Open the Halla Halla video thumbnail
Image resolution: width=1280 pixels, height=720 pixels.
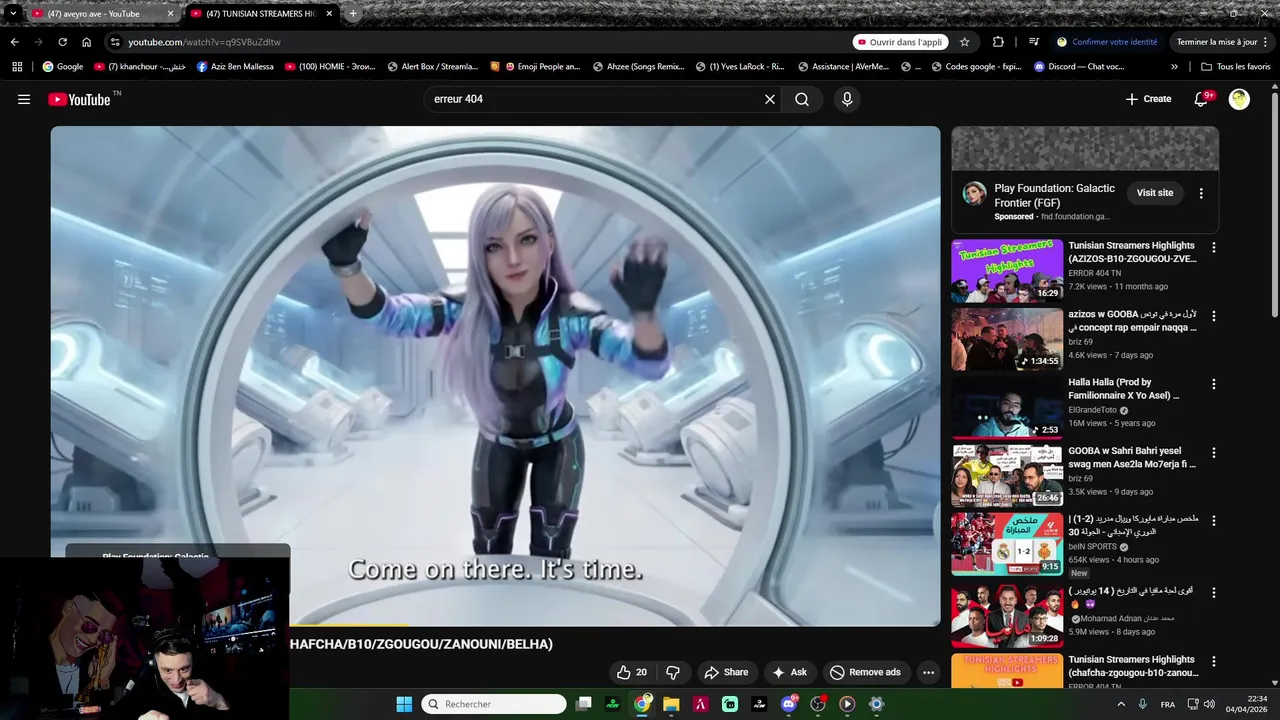tap(1007, 406)
